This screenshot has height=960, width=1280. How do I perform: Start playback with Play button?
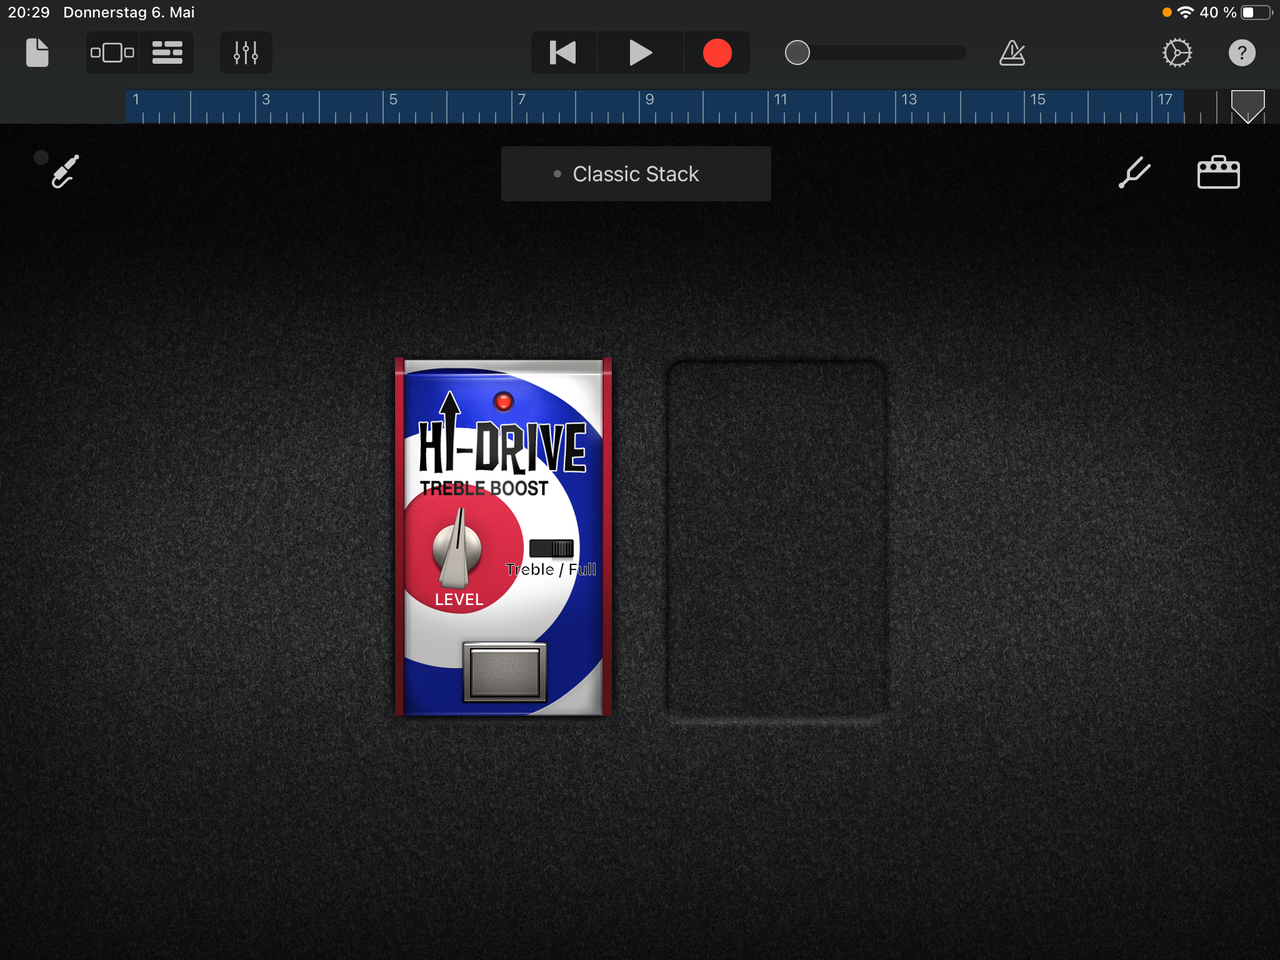(x=640, y=53)
